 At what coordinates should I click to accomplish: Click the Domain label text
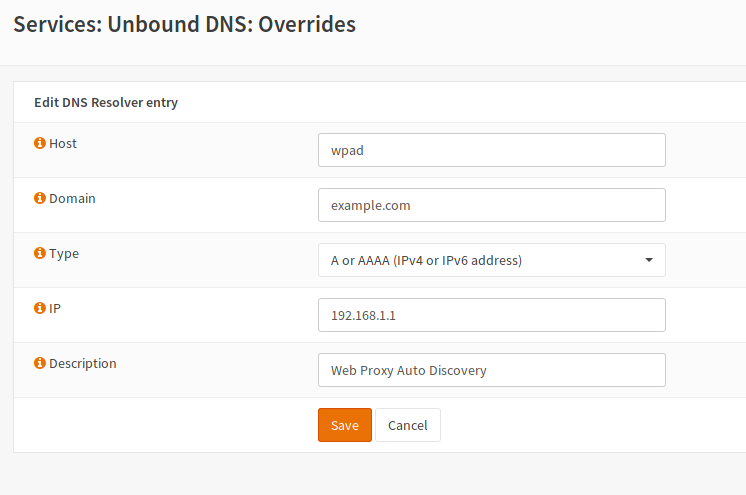point(72,199)
